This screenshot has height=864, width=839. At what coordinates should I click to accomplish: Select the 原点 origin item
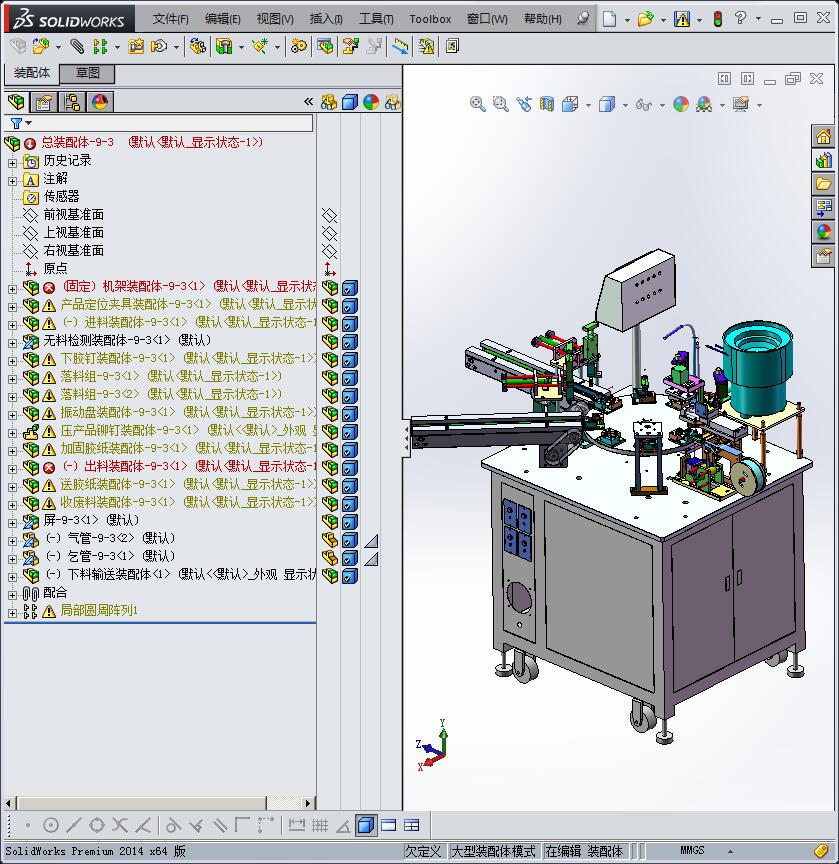[x=55, y=268]
